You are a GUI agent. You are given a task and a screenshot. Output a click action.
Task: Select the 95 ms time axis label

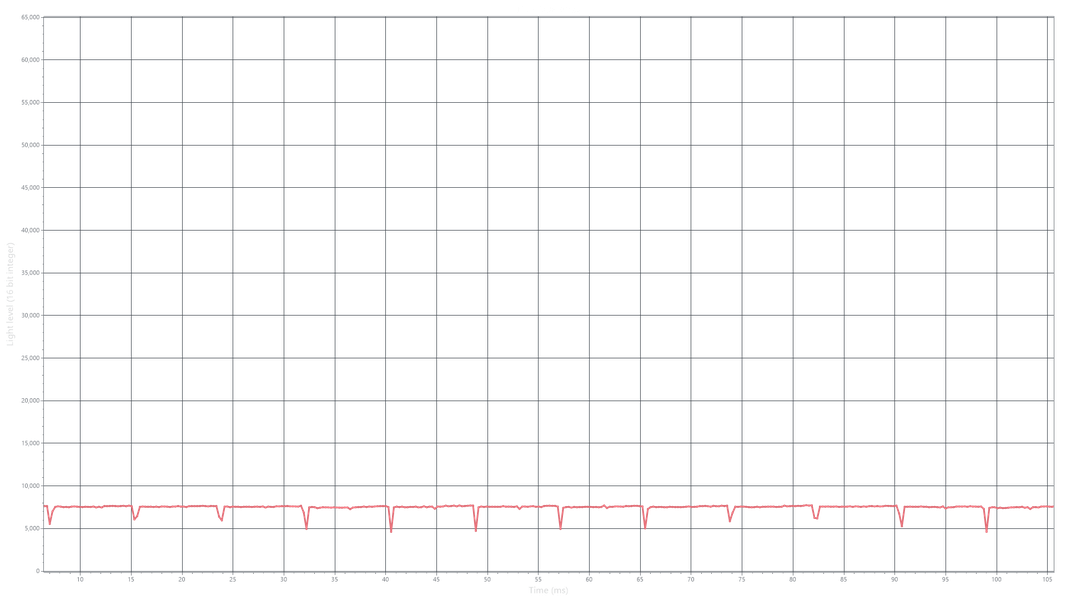946,580
